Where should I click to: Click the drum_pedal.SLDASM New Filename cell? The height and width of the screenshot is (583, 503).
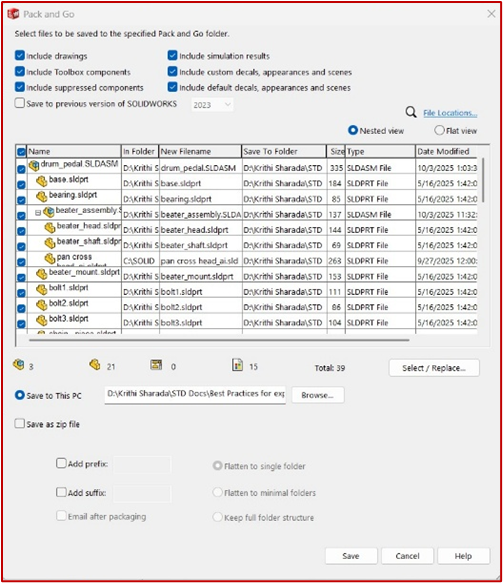[200, 168]
